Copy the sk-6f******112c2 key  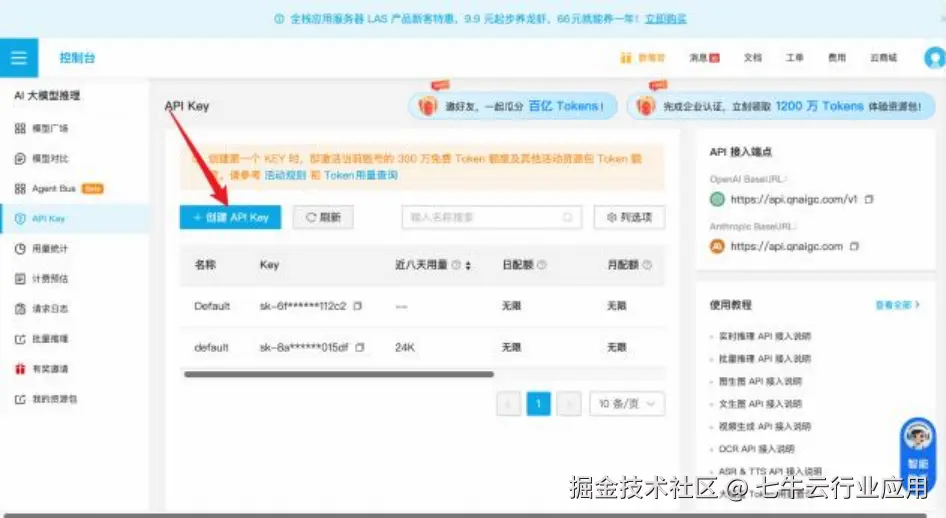tap(358, 306)
